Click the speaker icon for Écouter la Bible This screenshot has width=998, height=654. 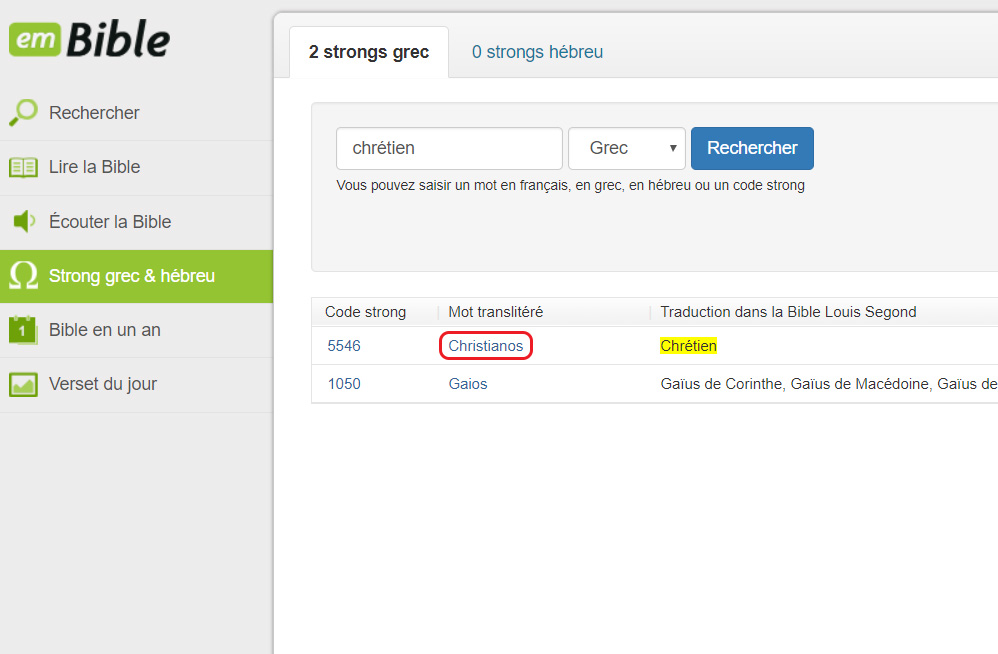23,222
